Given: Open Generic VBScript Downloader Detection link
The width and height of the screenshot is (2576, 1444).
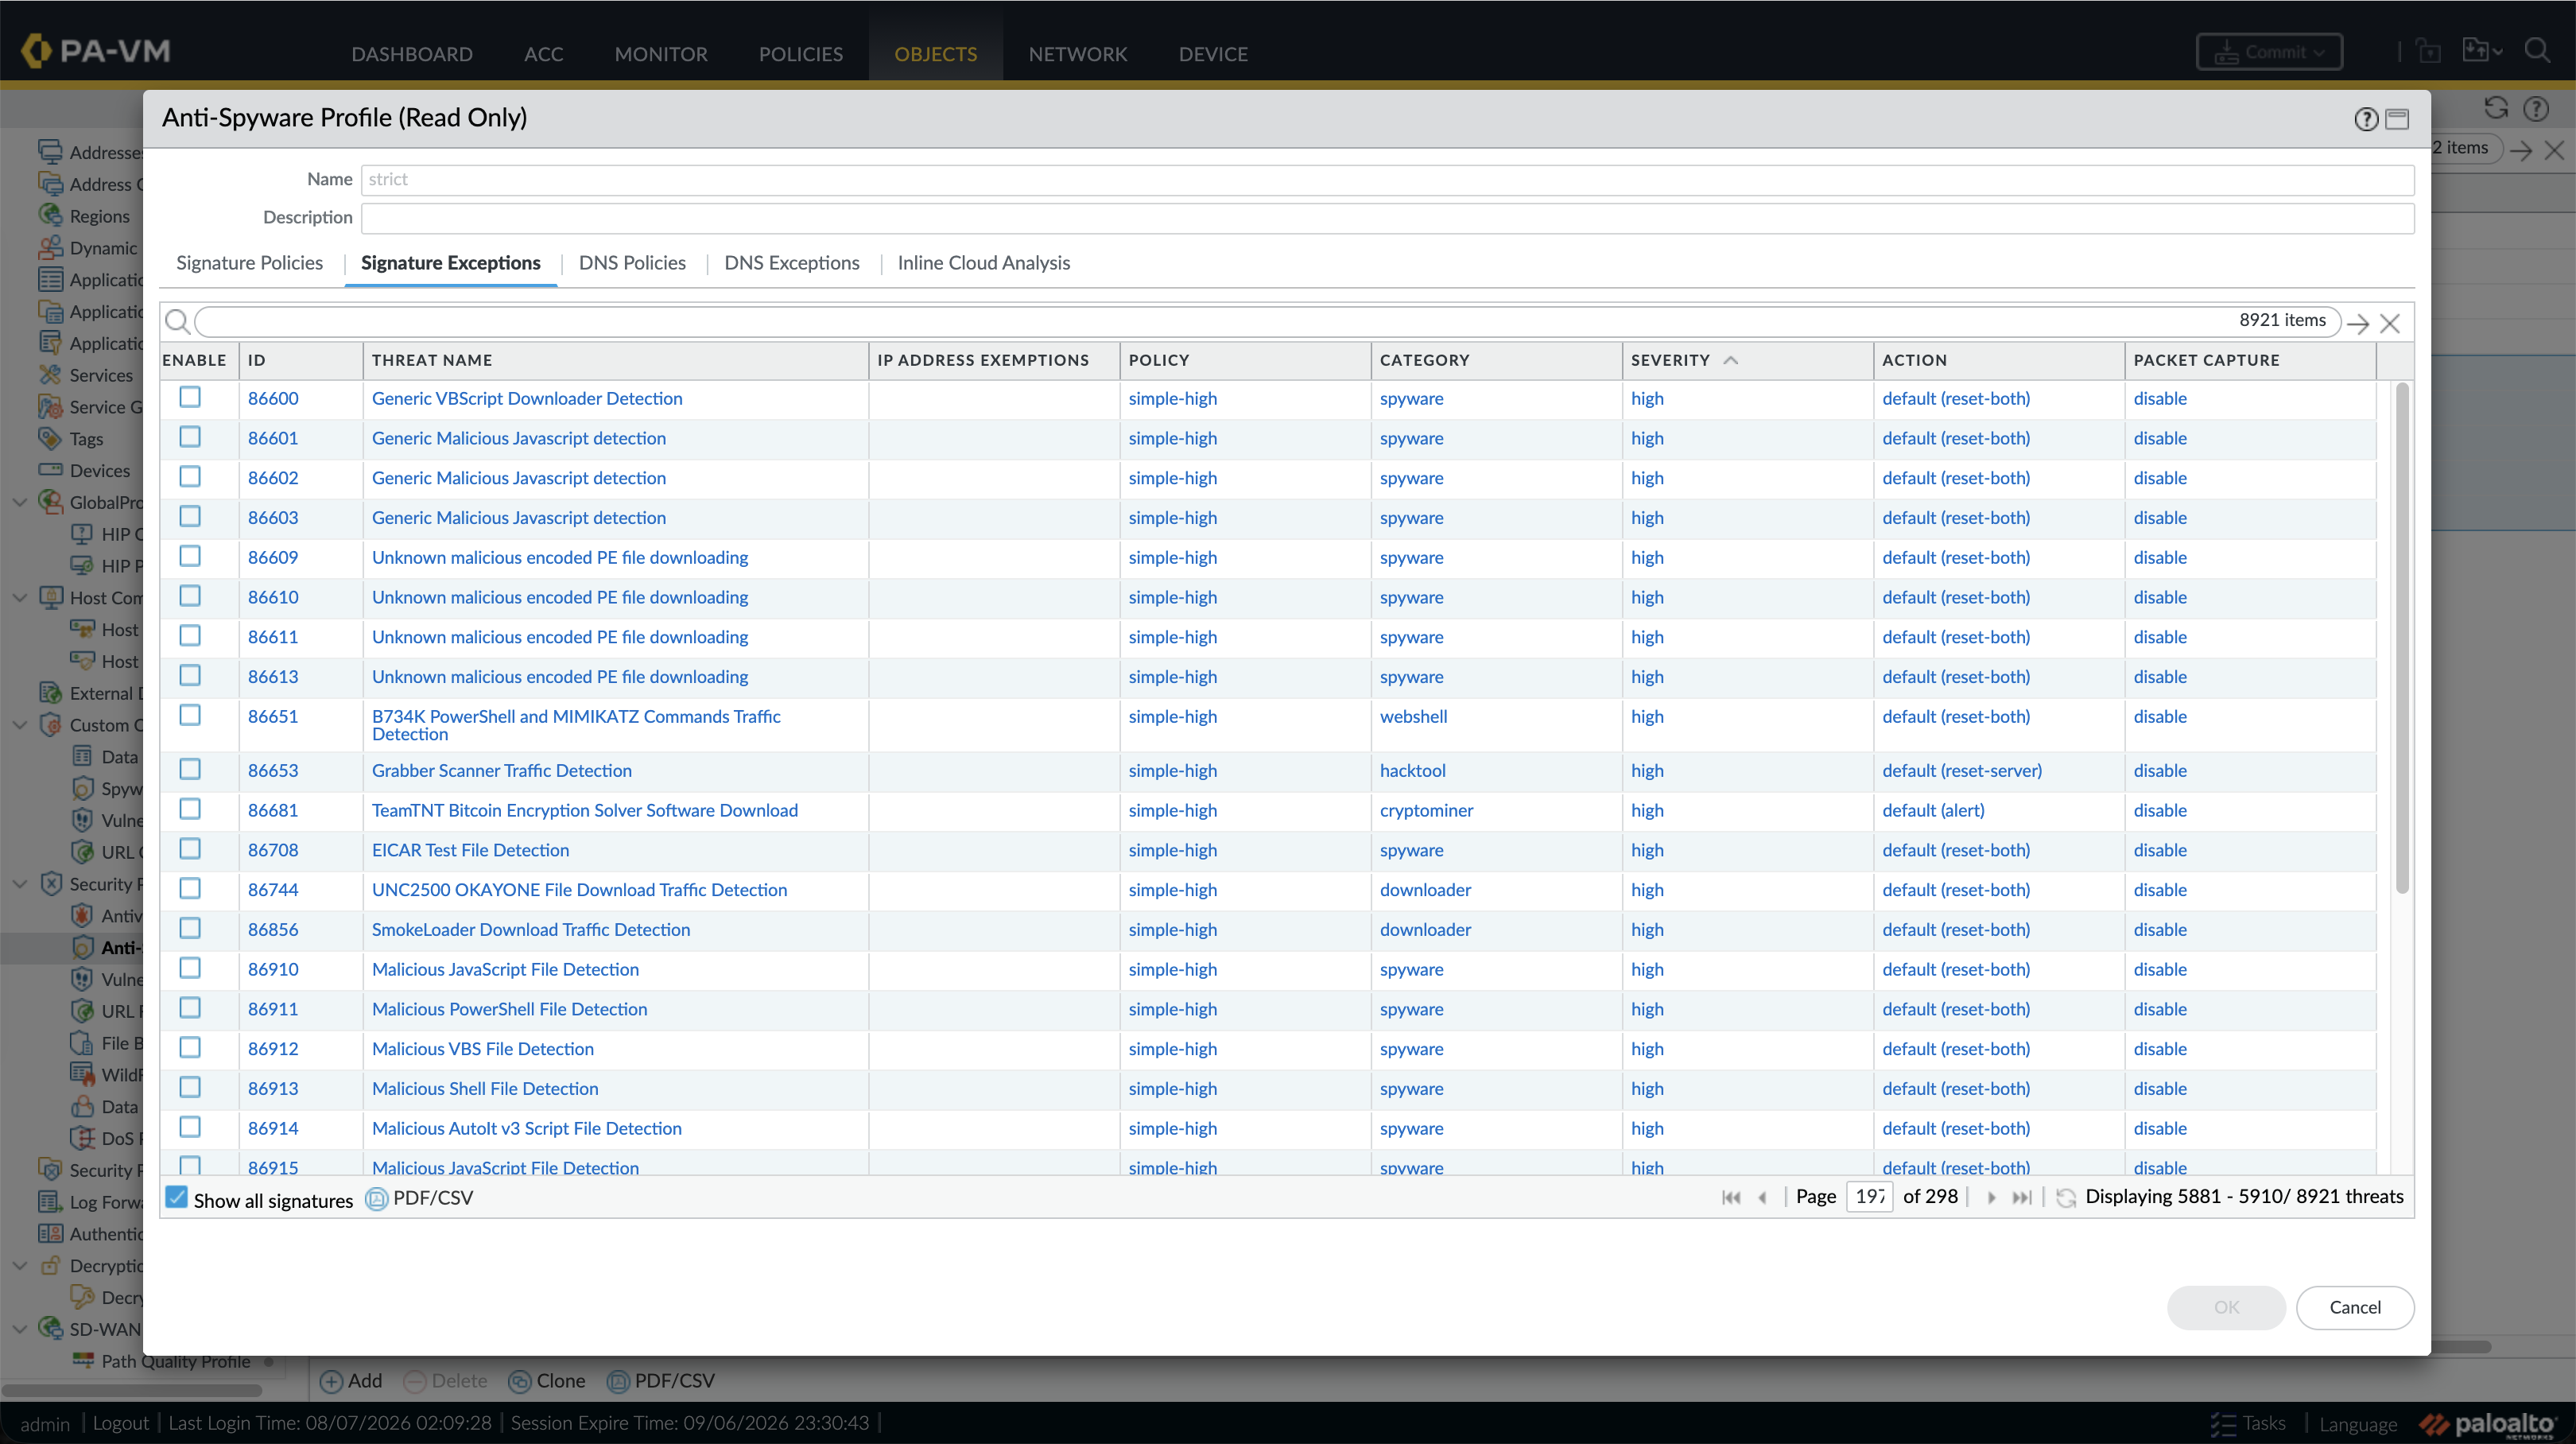Looking at the screenshot, I should 527,399.
